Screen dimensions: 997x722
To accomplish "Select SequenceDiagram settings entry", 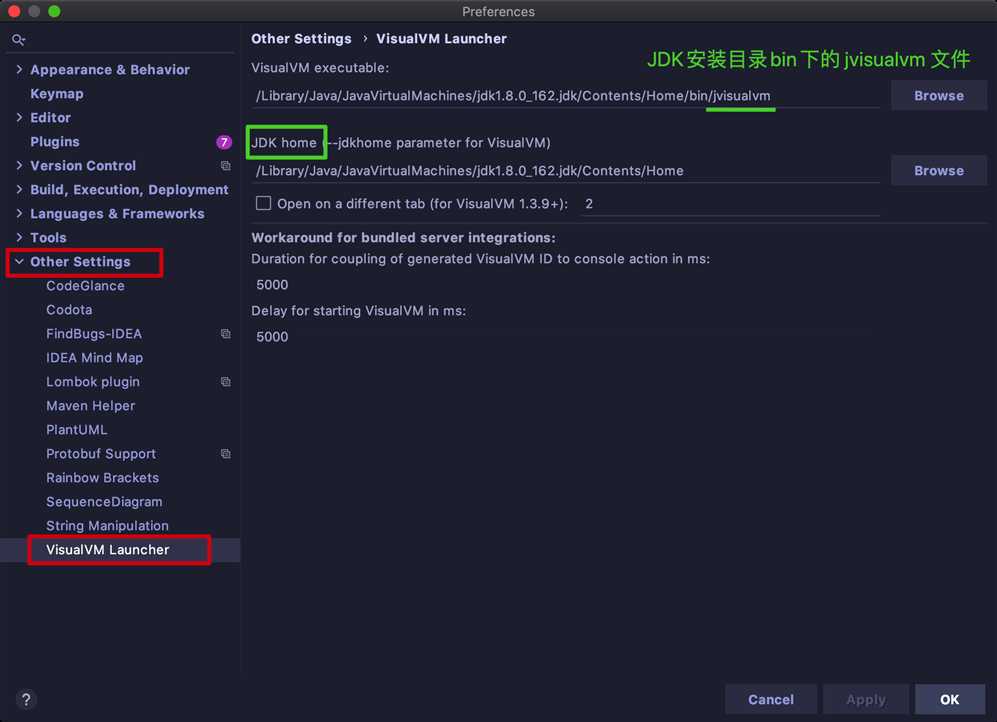I will pyautogui.click(x=104, y=501).
